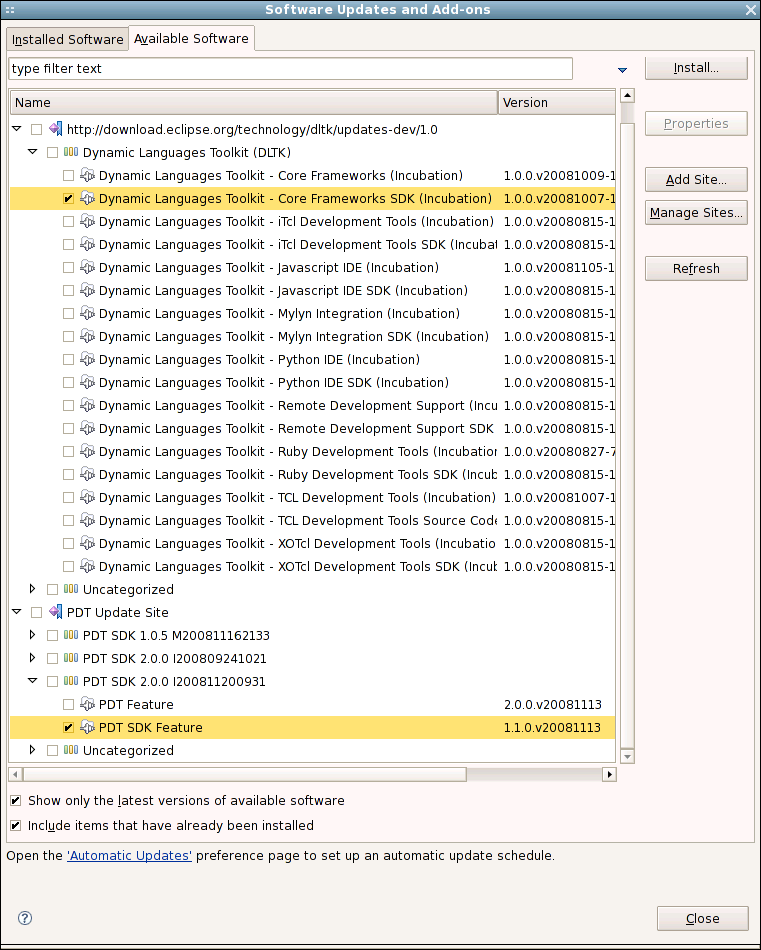Image resolution: width=761 pixels, height=950 pixels.
Task: Select the Available Software tab
Action: [x=191, y=38]
